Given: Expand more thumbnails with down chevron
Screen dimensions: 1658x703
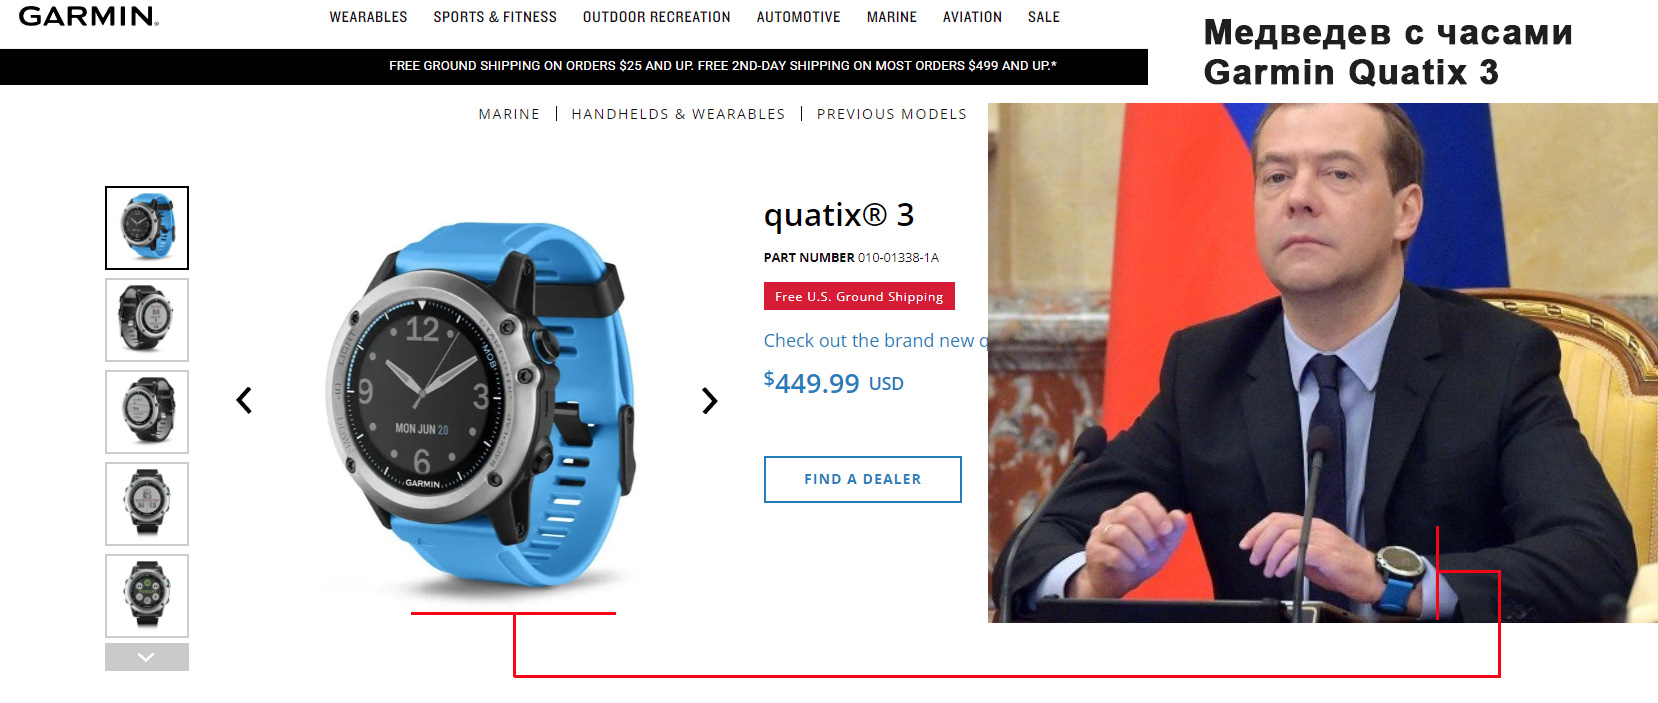Looking at the screenshot, I should 147,657.
